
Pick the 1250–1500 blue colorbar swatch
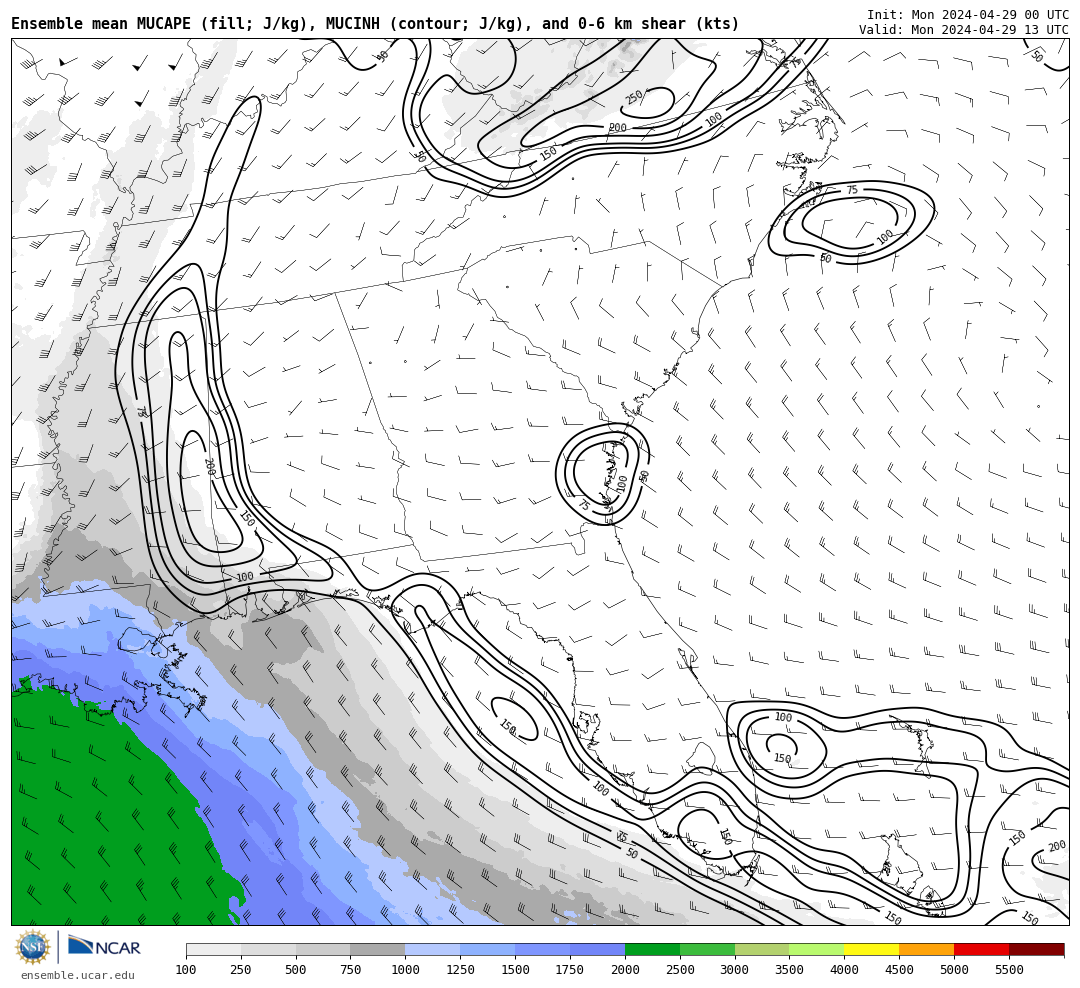click(488, 949)
